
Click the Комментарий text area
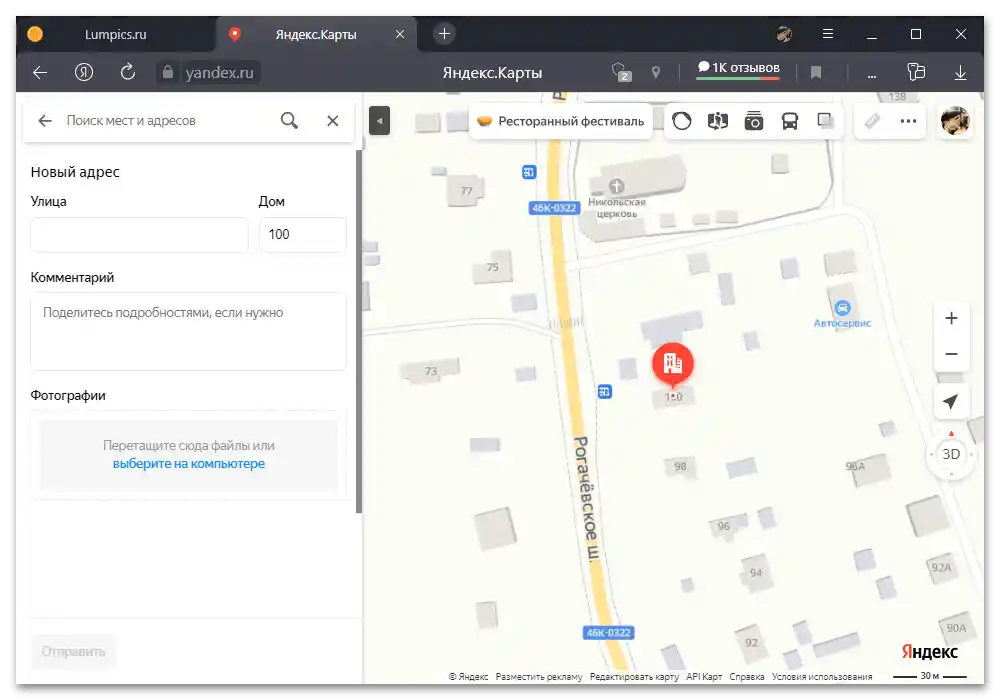click(x=188, y=332)
